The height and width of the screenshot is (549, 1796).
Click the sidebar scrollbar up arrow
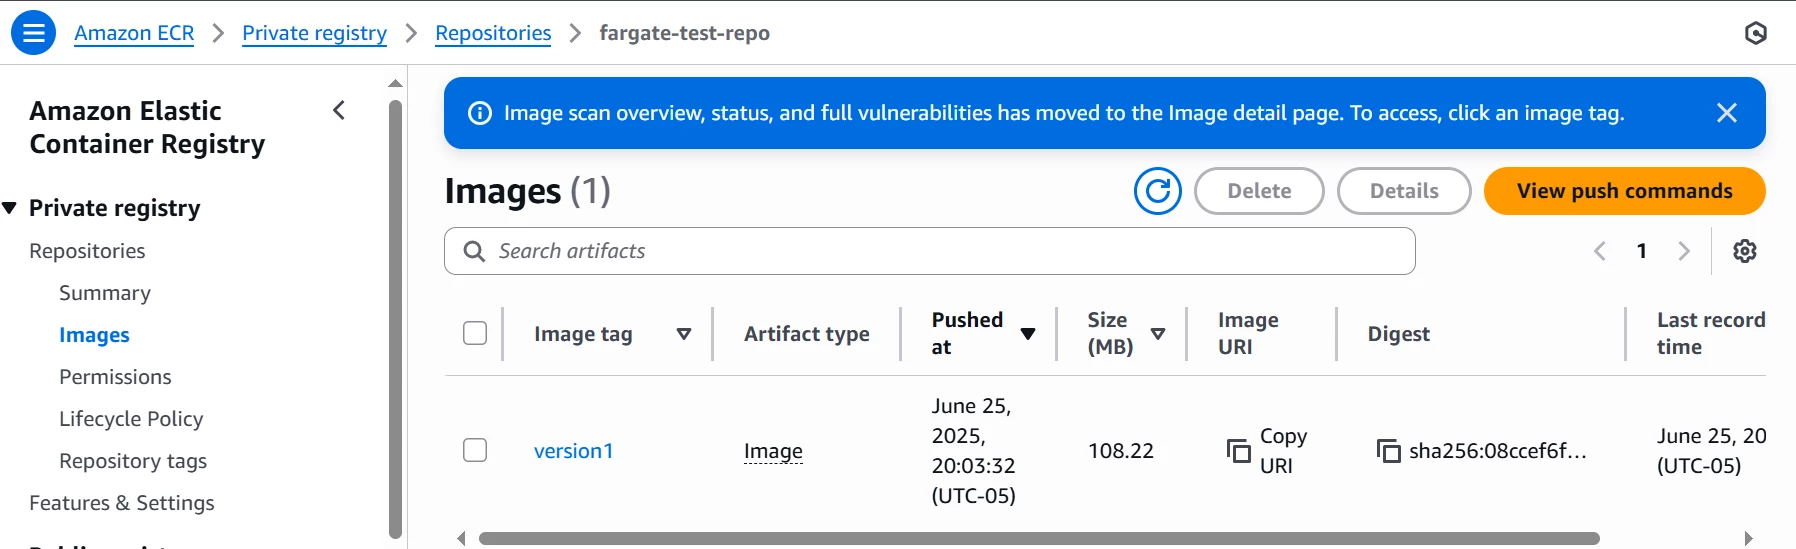tap(395, 84)
